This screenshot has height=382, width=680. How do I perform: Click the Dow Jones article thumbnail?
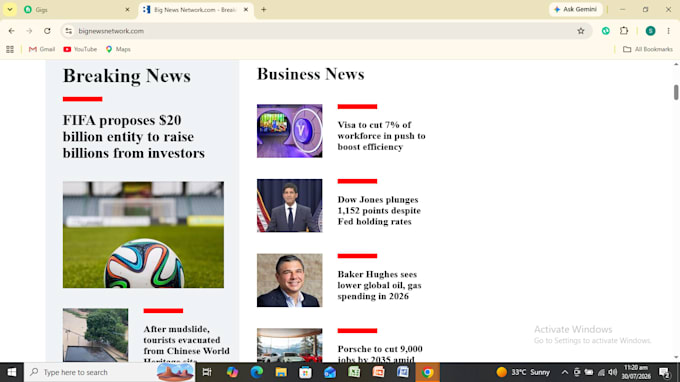tap(289, 206)
